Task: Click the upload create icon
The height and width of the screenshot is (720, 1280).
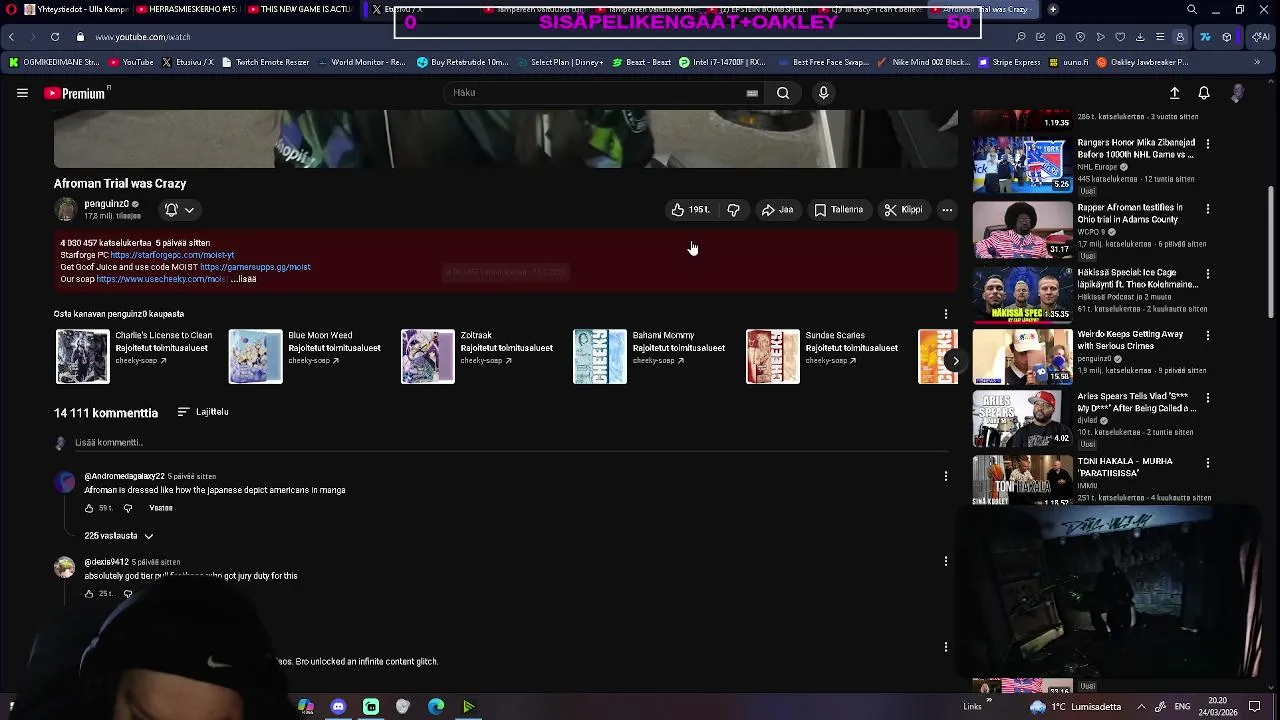Action: [1175, 93]
